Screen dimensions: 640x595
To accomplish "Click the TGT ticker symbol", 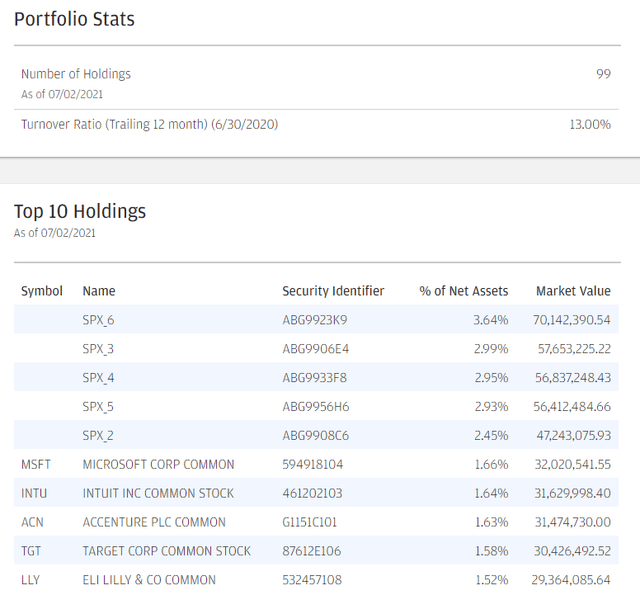I will click(32, 551).
